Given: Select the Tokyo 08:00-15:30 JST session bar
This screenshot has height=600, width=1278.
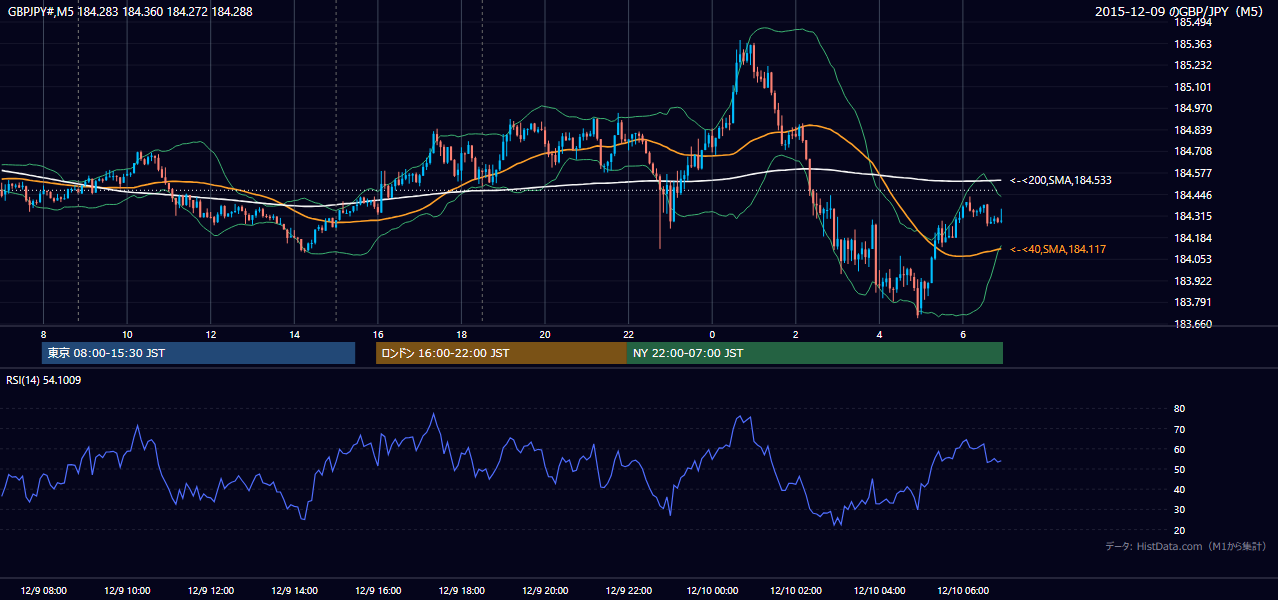Looking at the screenshot, I should coord(198,353).
